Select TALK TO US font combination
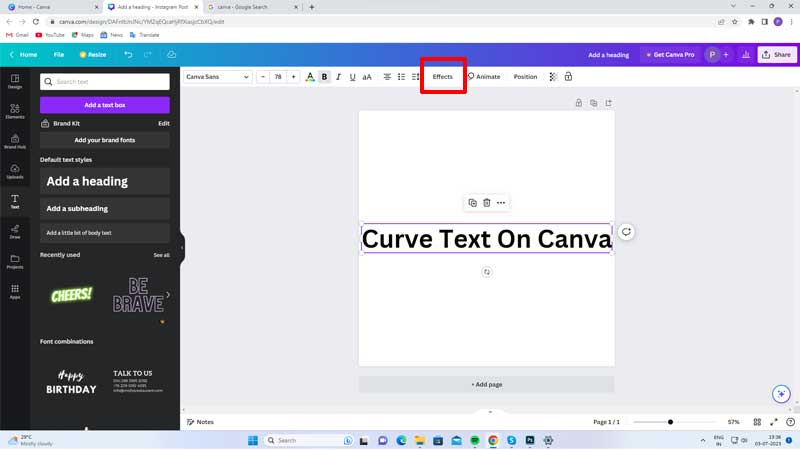Screen dimensions: 800x450 (138, 382)
